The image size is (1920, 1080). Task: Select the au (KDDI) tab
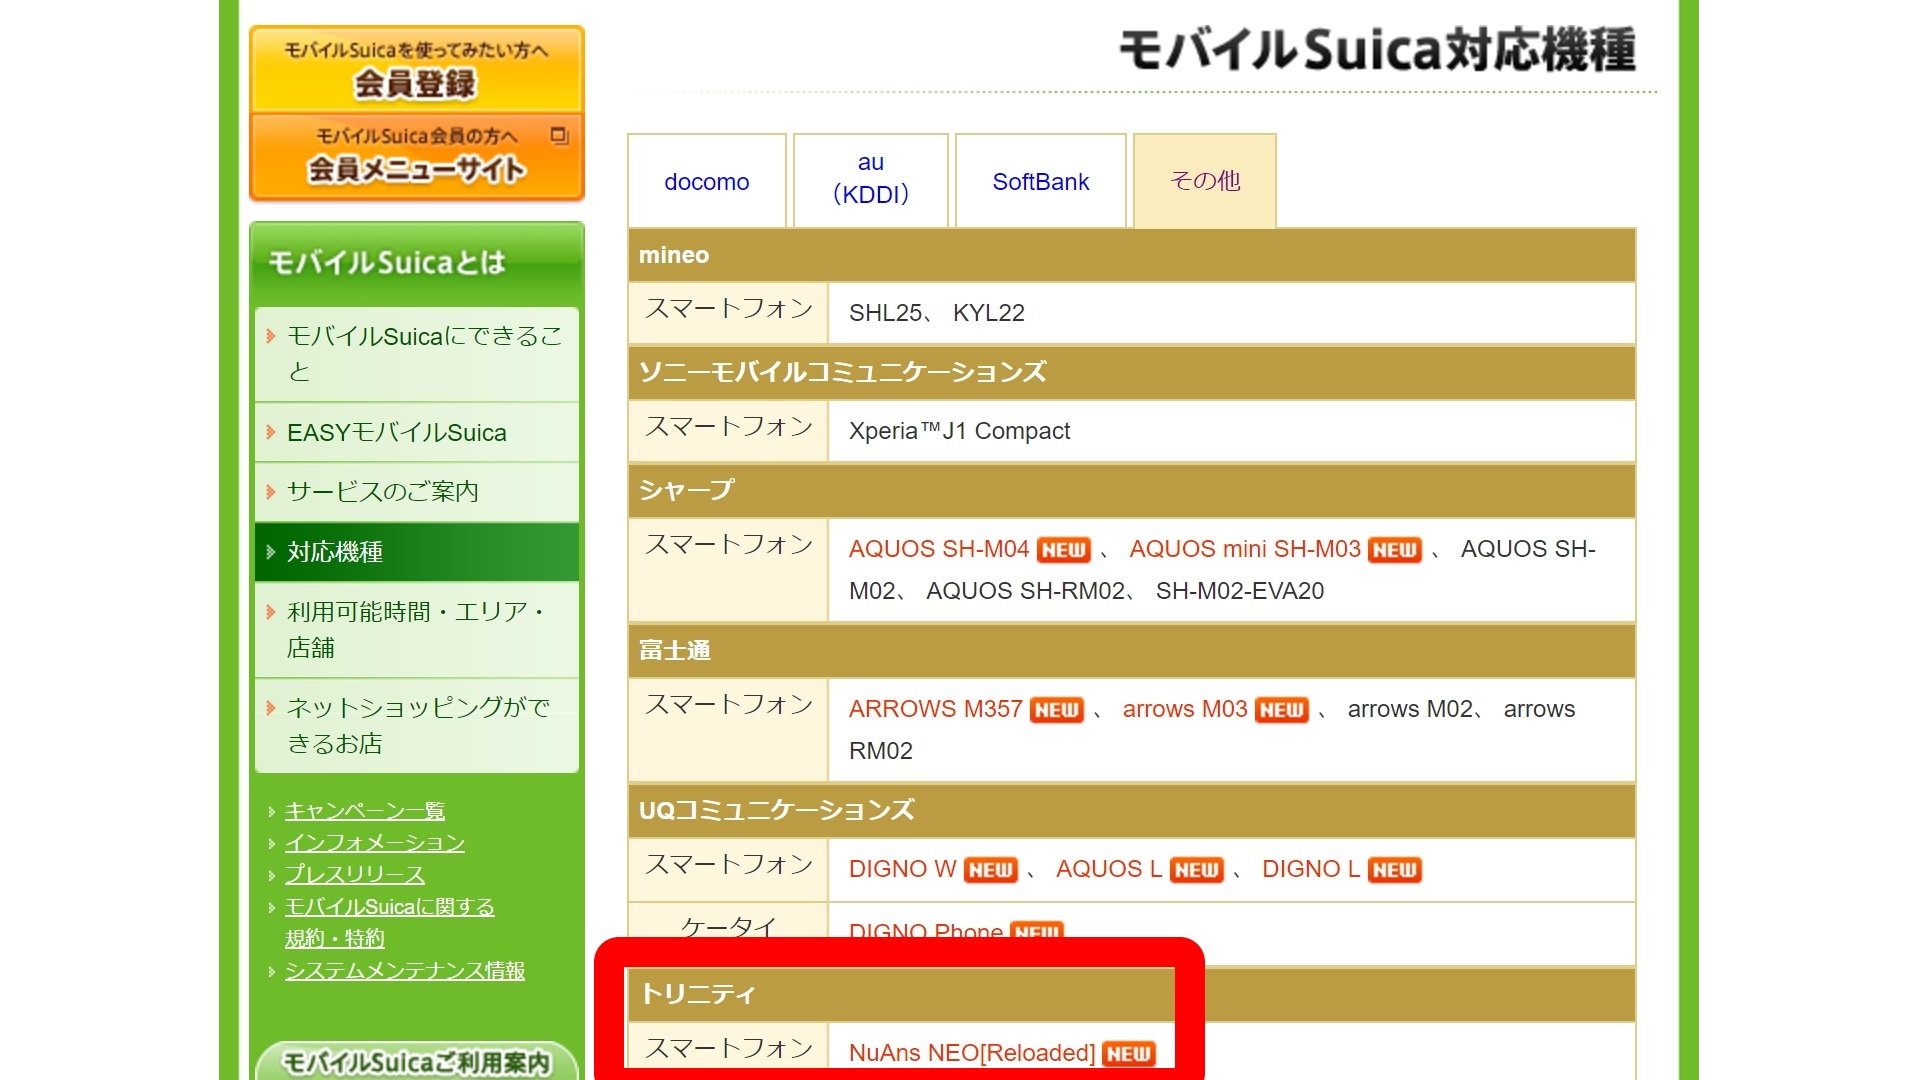tap(870, 179)
